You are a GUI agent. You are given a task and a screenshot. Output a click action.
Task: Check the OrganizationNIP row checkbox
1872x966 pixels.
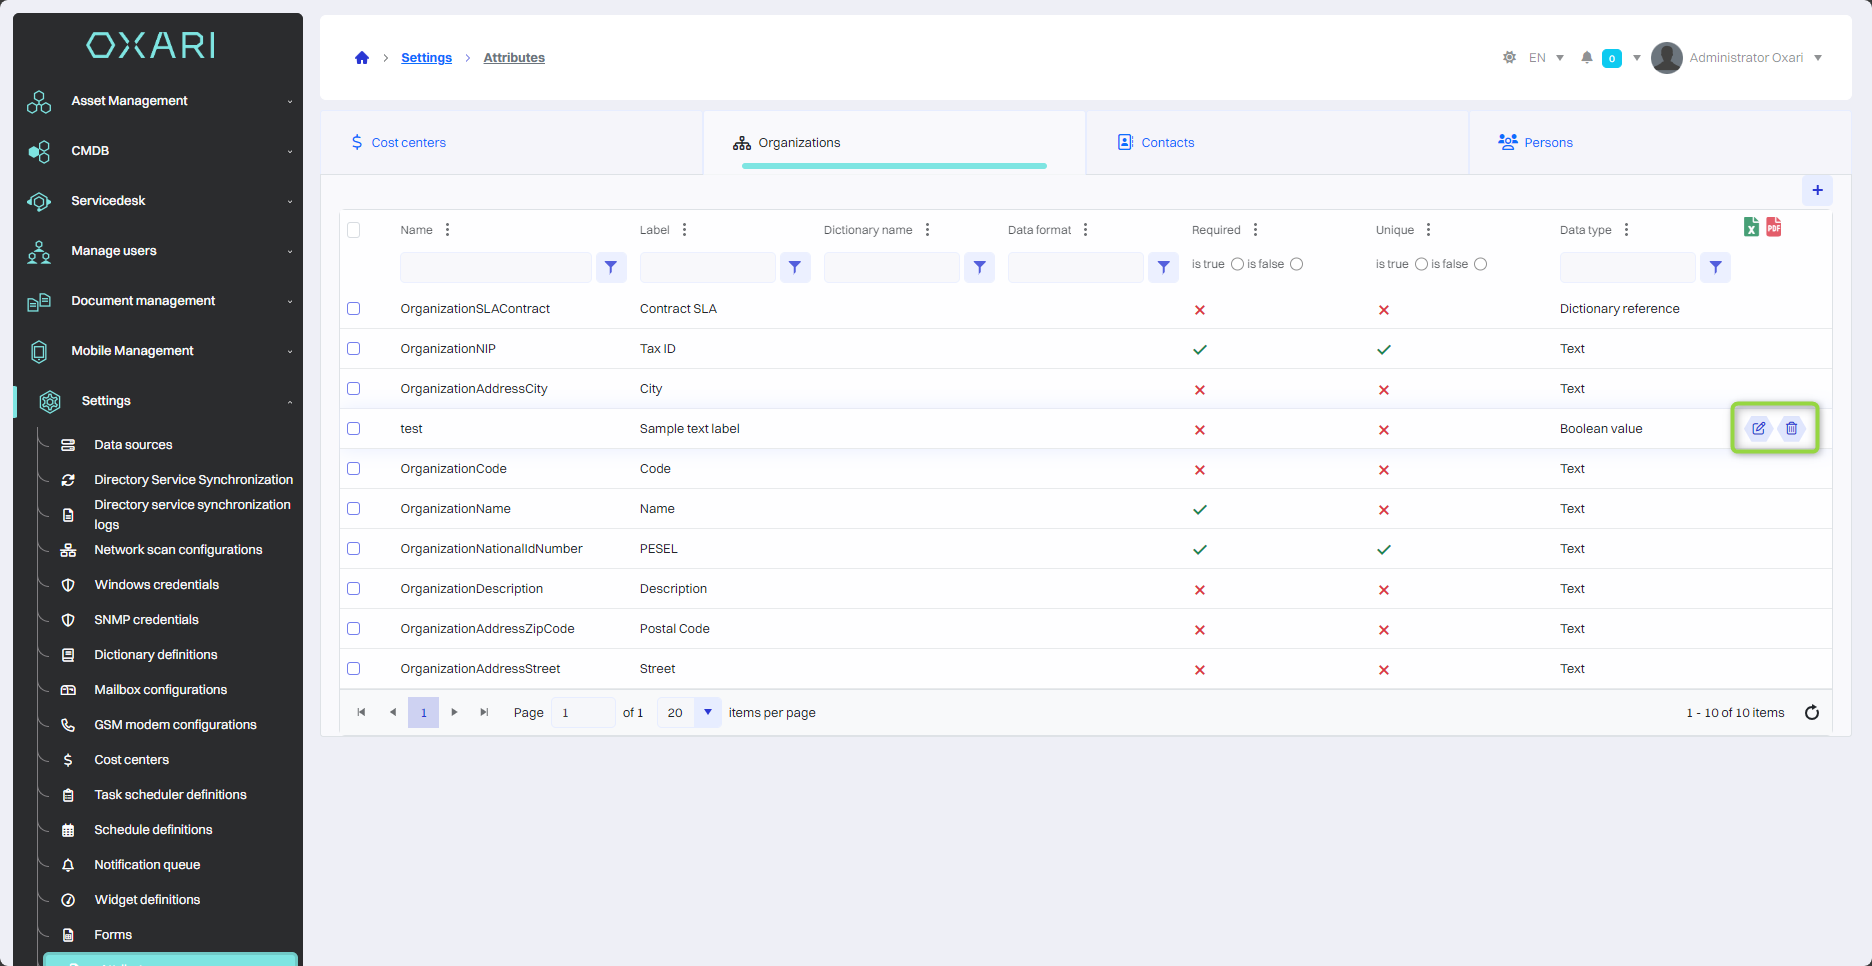354,349
